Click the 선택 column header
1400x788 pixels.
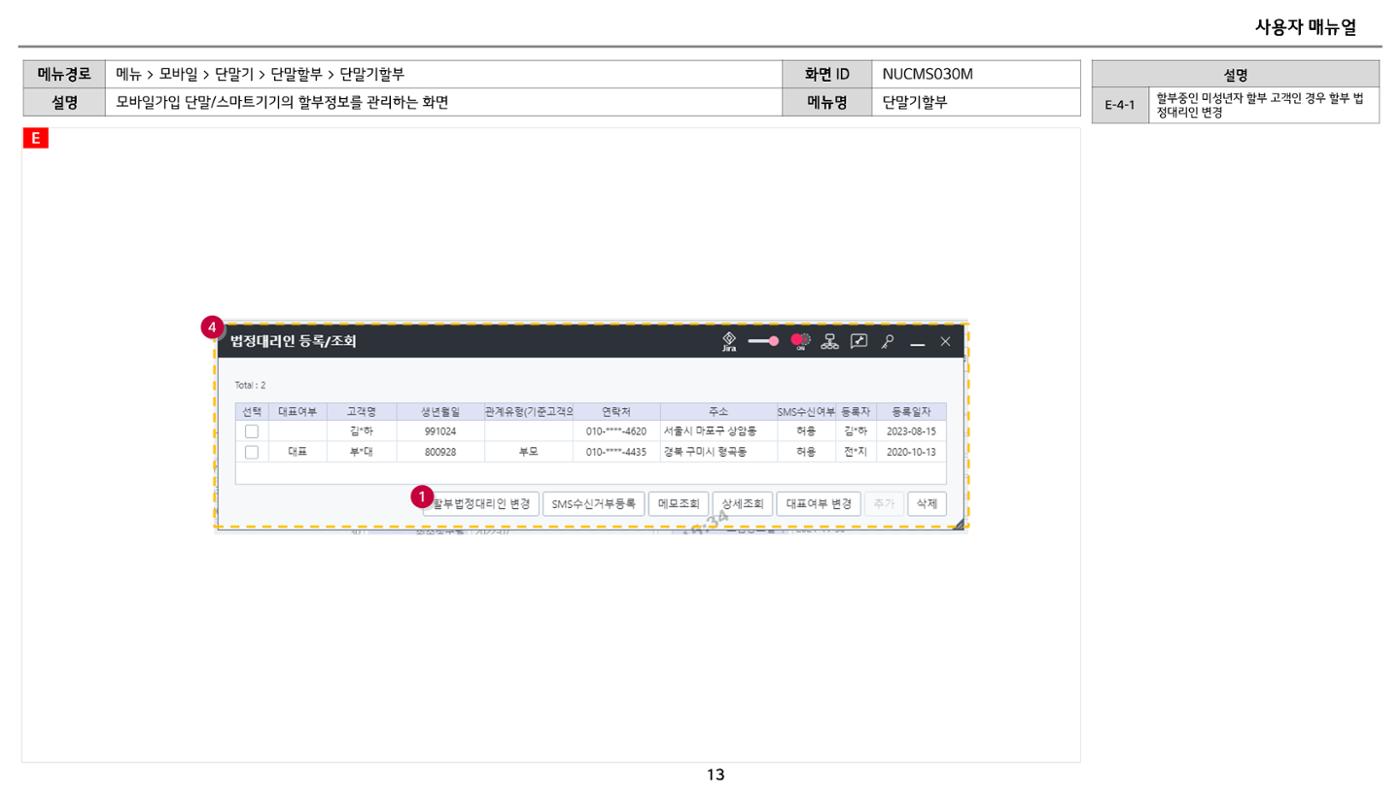[x=252, y=412]
